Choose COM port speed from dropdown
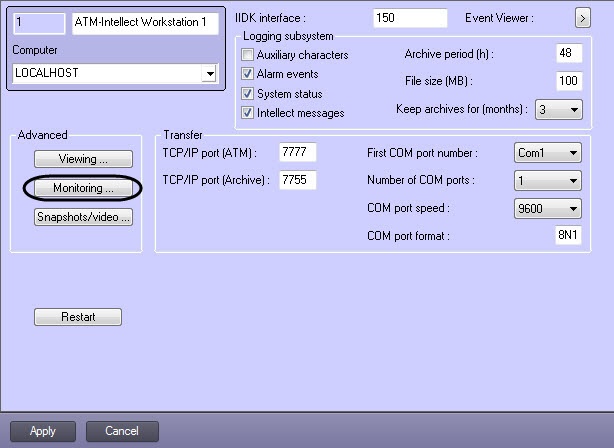The width and height of the screenshot is (614, 448). [548, 208]
